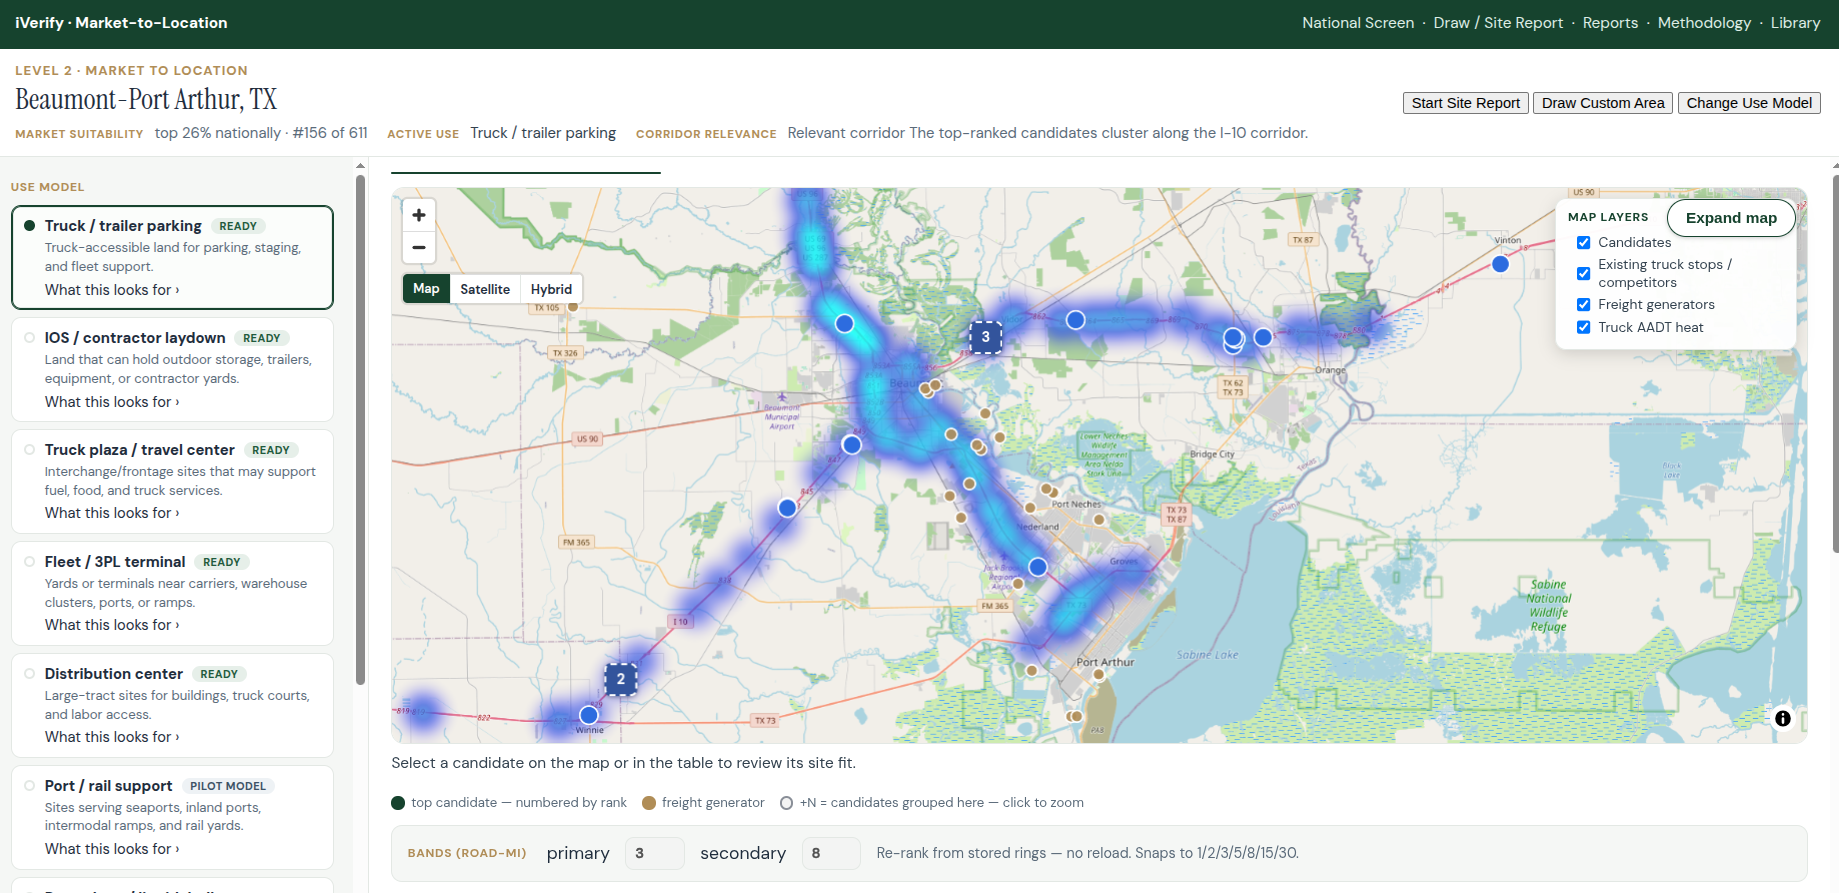Screen dimensions: 1839x893
Task: Select Port / rail support pilot model
Action: pos(172,817)
